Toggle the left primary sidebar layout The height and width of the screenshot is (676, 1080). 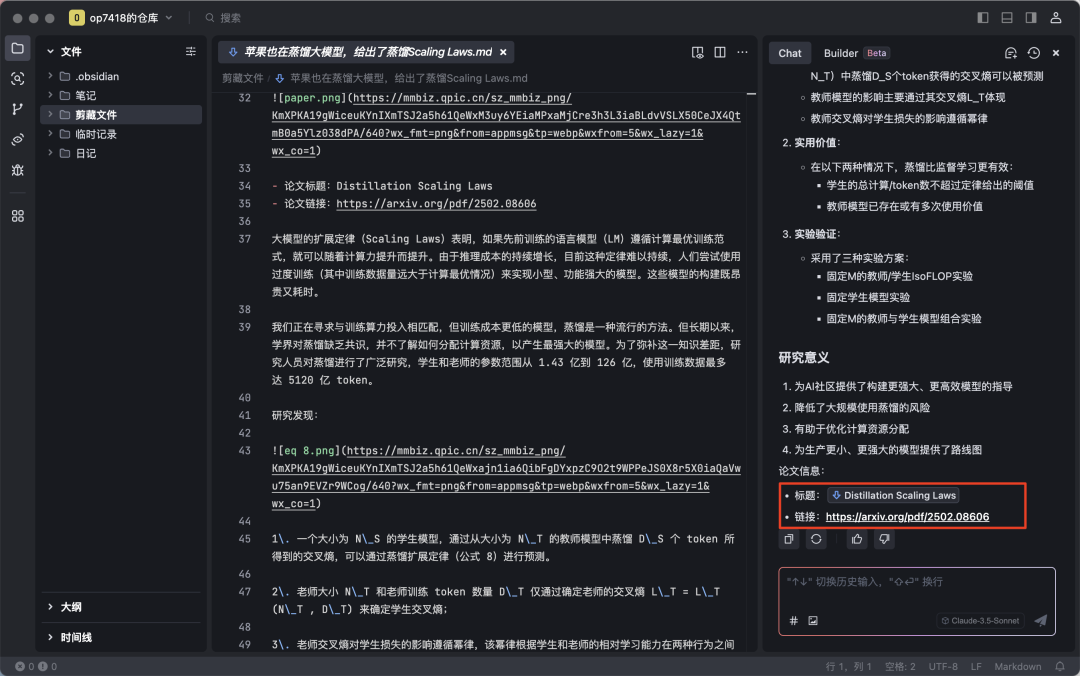[x=983, y=18]
